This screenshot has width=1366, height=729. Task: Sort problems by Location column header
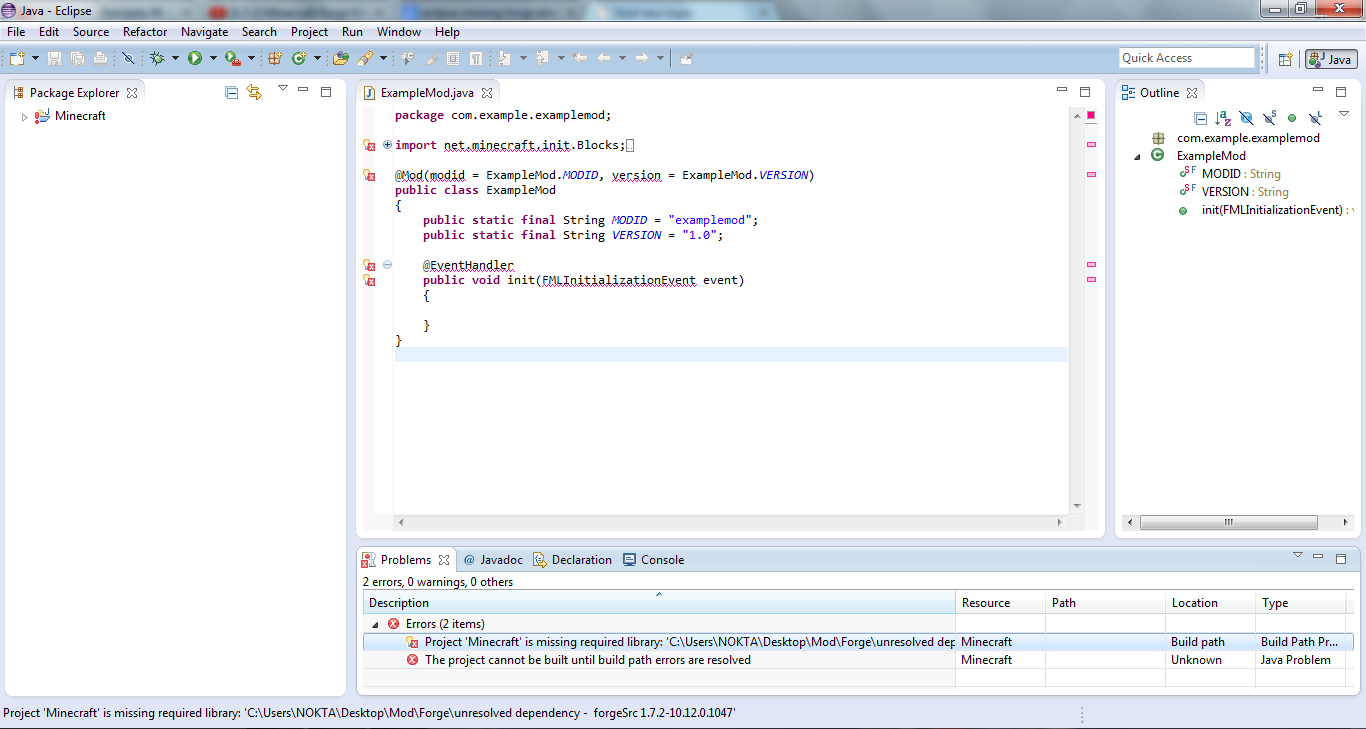pos(1211,603)
